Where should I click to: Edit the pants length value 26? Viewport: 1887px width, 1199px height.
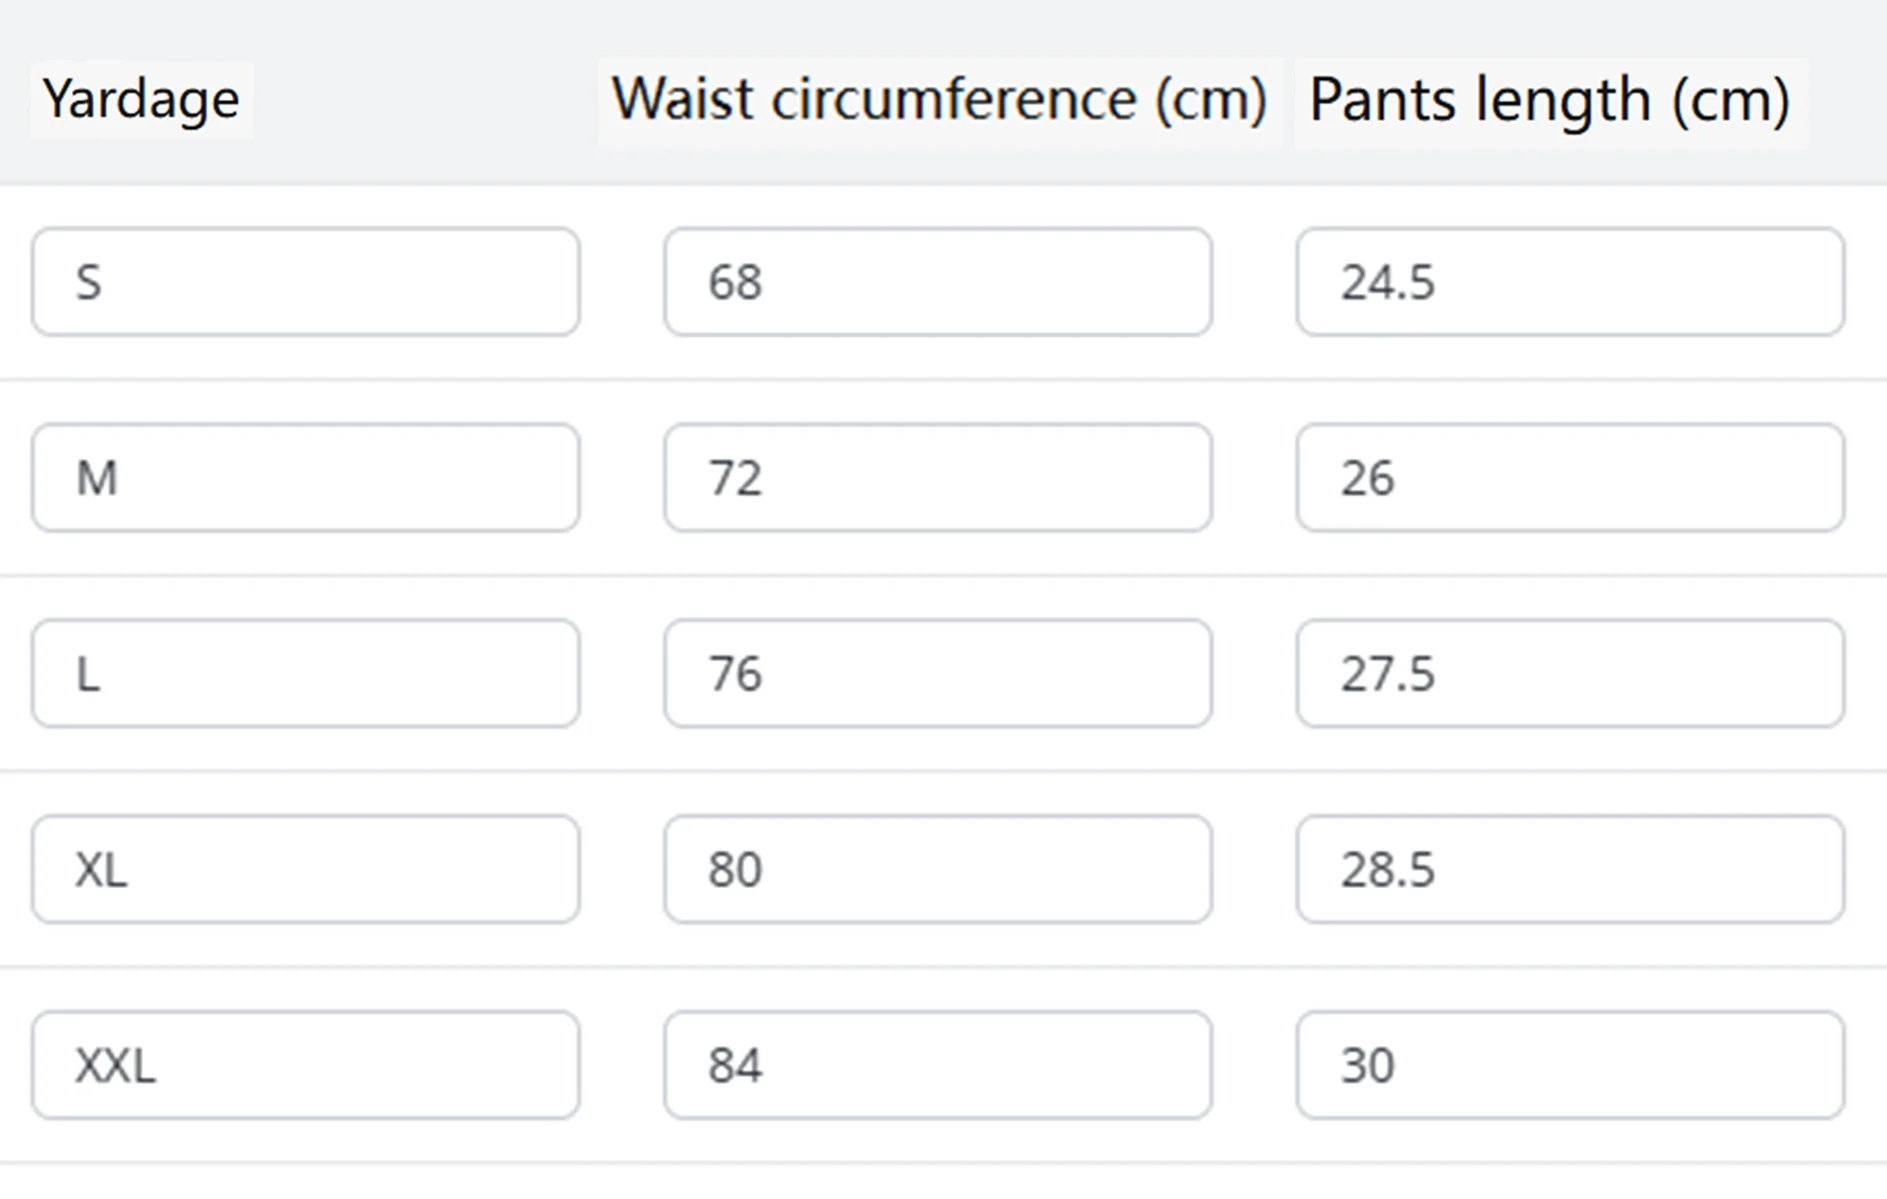[x=1570, y=478]
